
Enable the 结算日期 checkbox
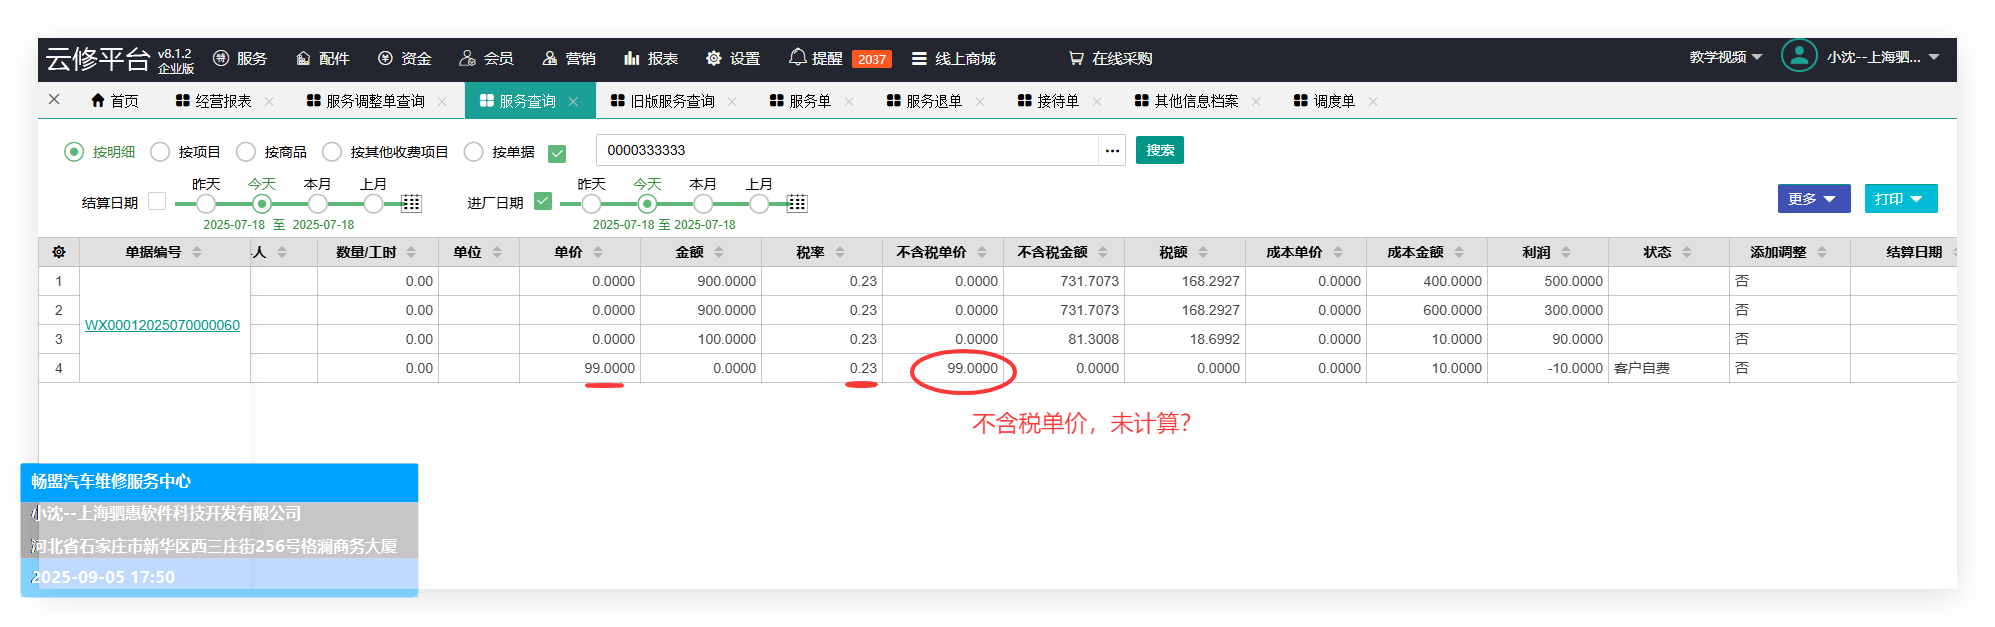pyautogui.click(x=157, y=201)
